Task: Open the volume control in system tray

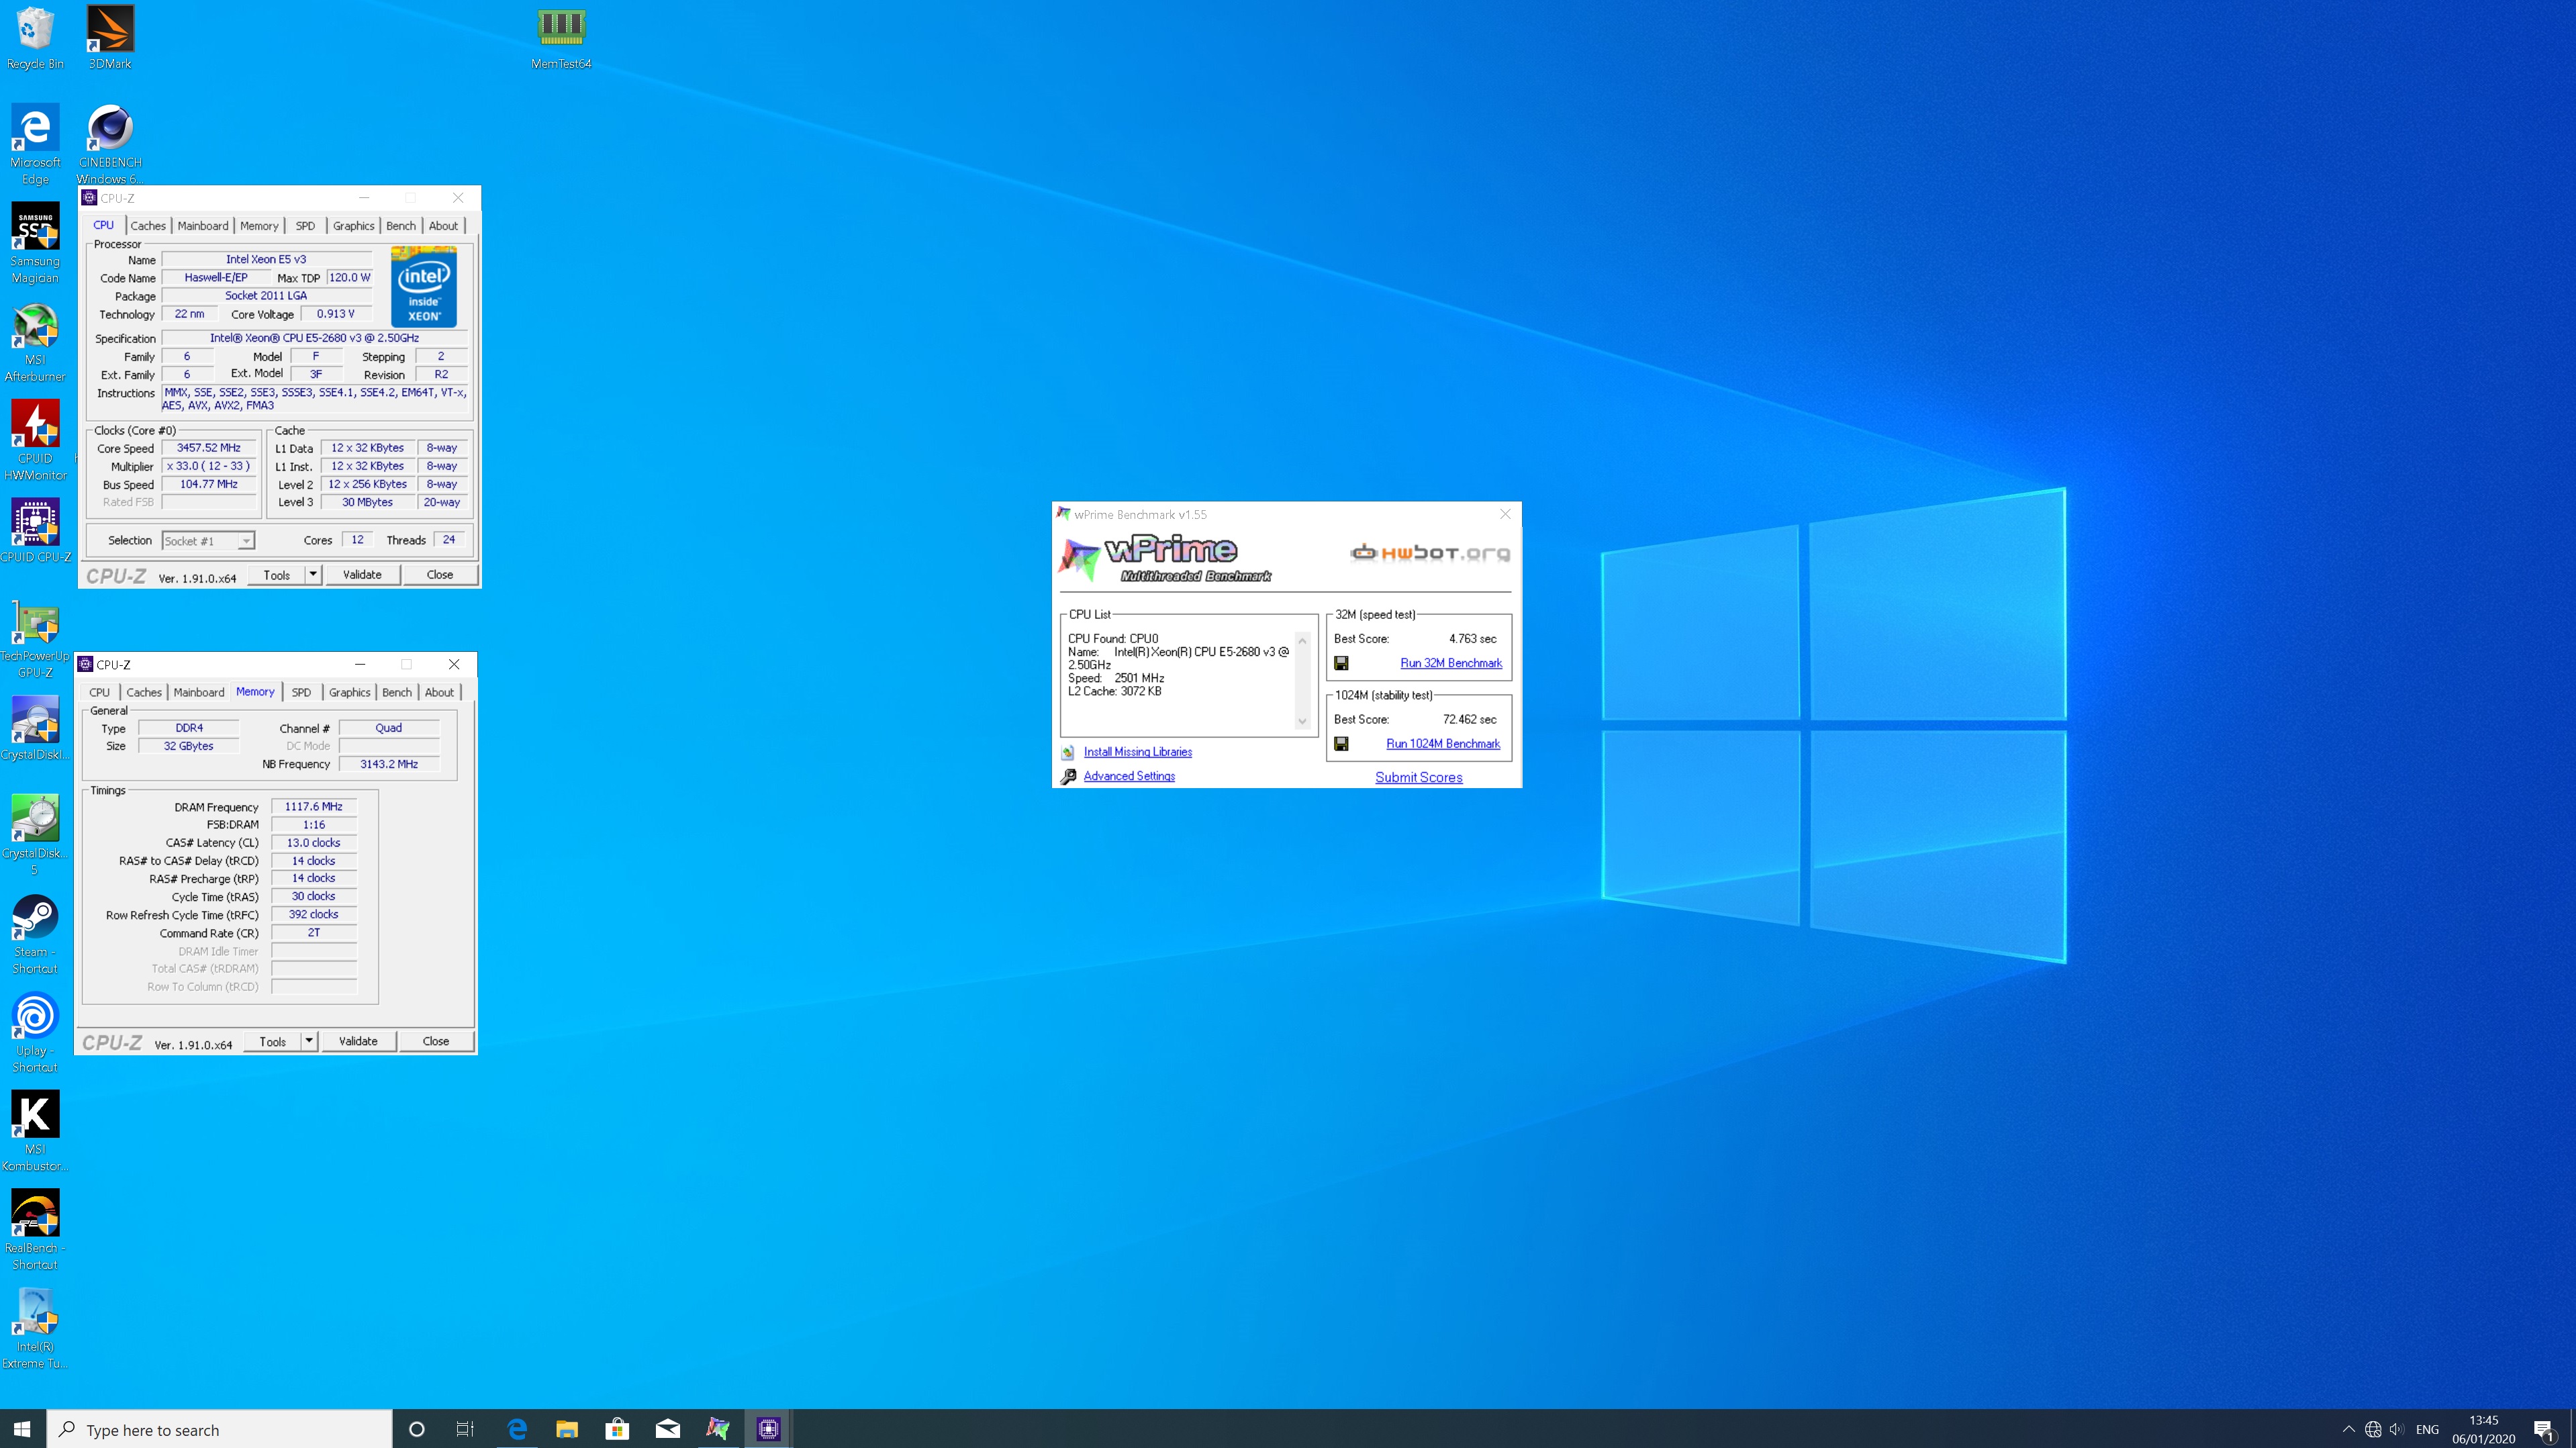Action: pyautogui.click(x=2396, y=1429)
